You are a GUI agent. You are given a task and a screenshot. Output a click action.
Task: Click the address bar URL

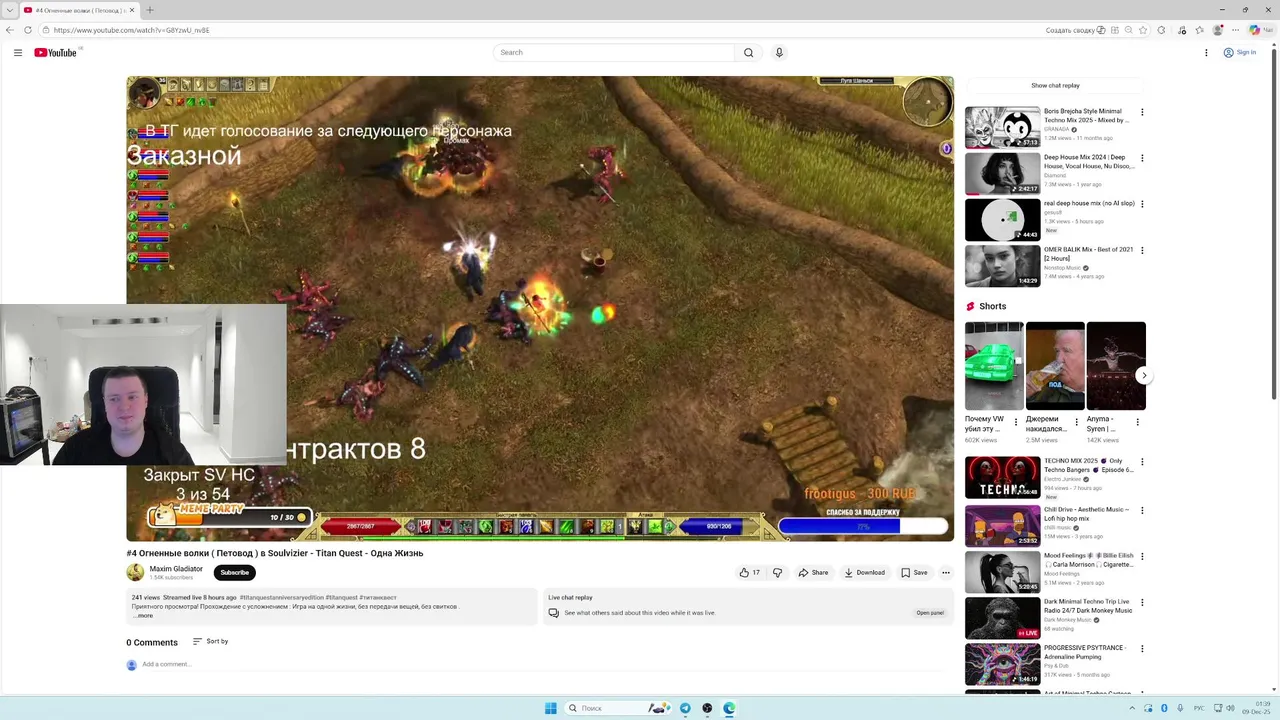pyautogui.click(x=132, y=30)
